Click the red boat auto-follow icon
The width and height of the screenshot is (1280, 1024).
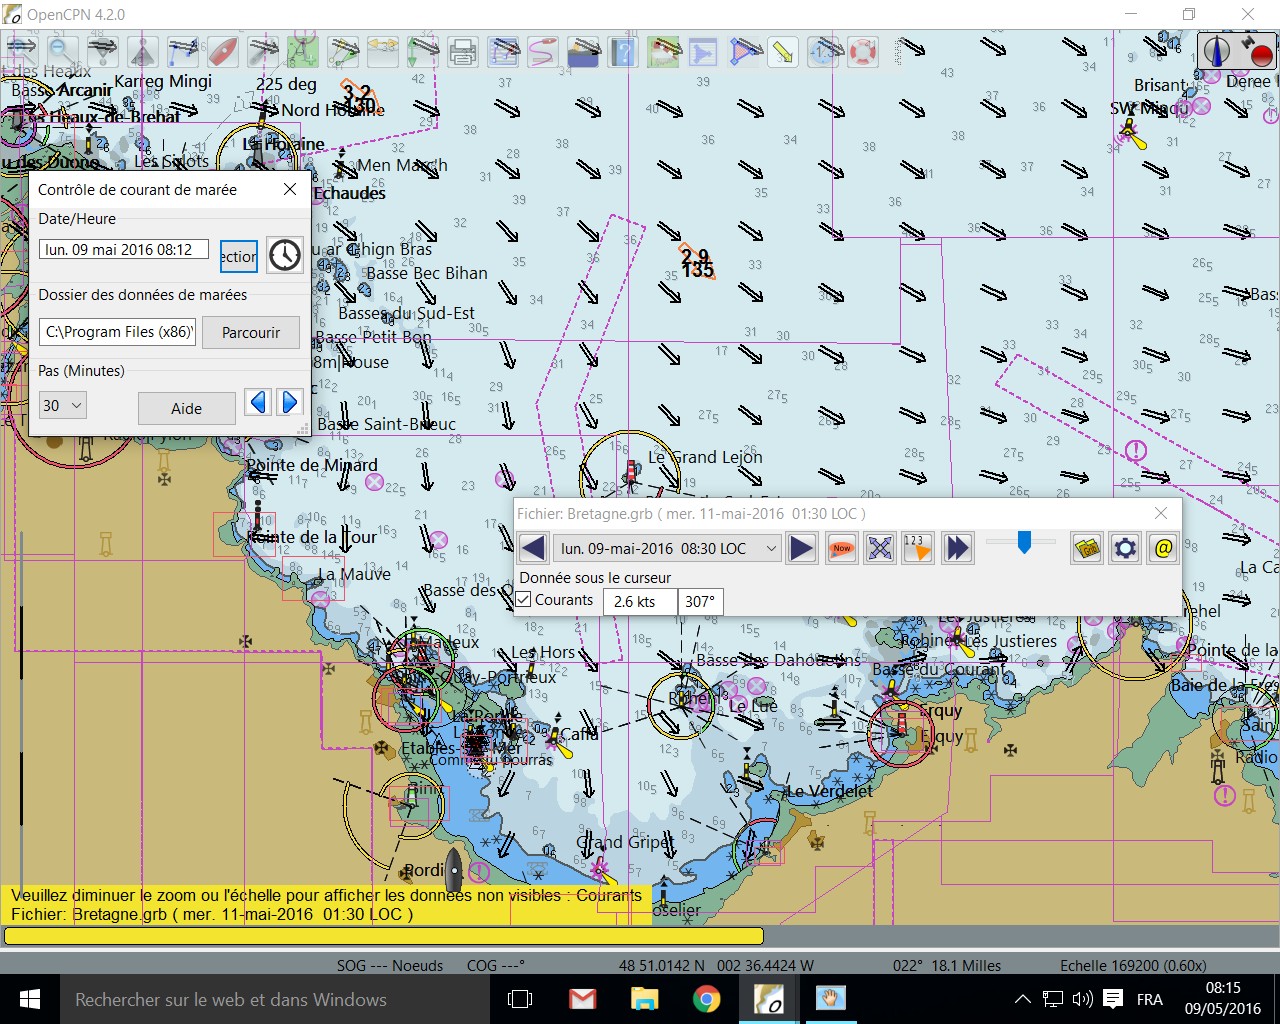click(x=222, y=51)
